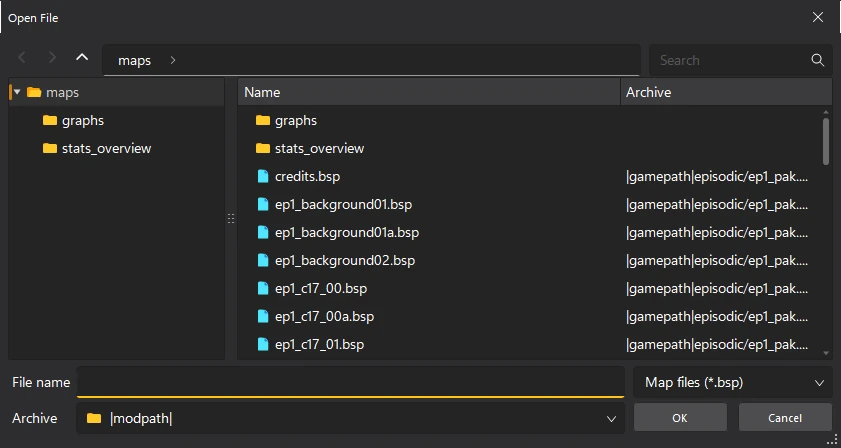841x448 pixels.
Task: Click the dialog resize grip corner
Action: point(832,439)
